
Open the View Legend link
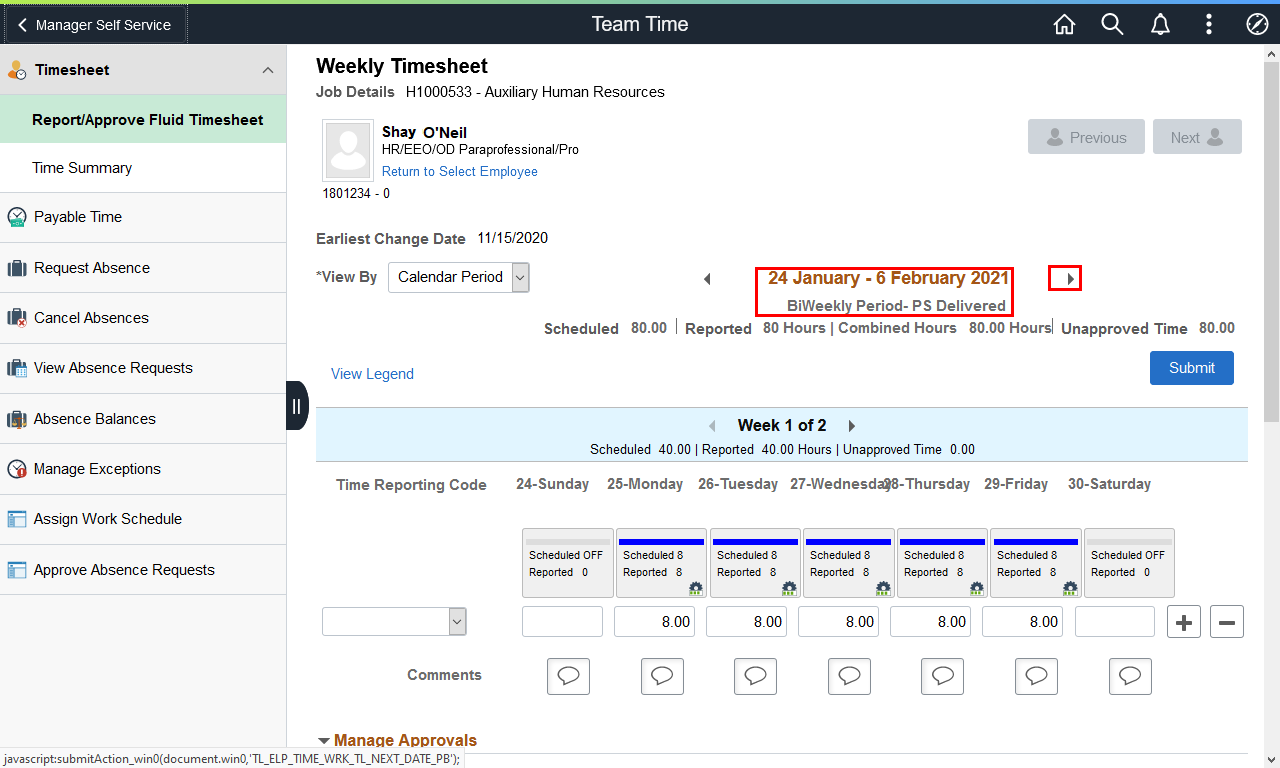372,374
